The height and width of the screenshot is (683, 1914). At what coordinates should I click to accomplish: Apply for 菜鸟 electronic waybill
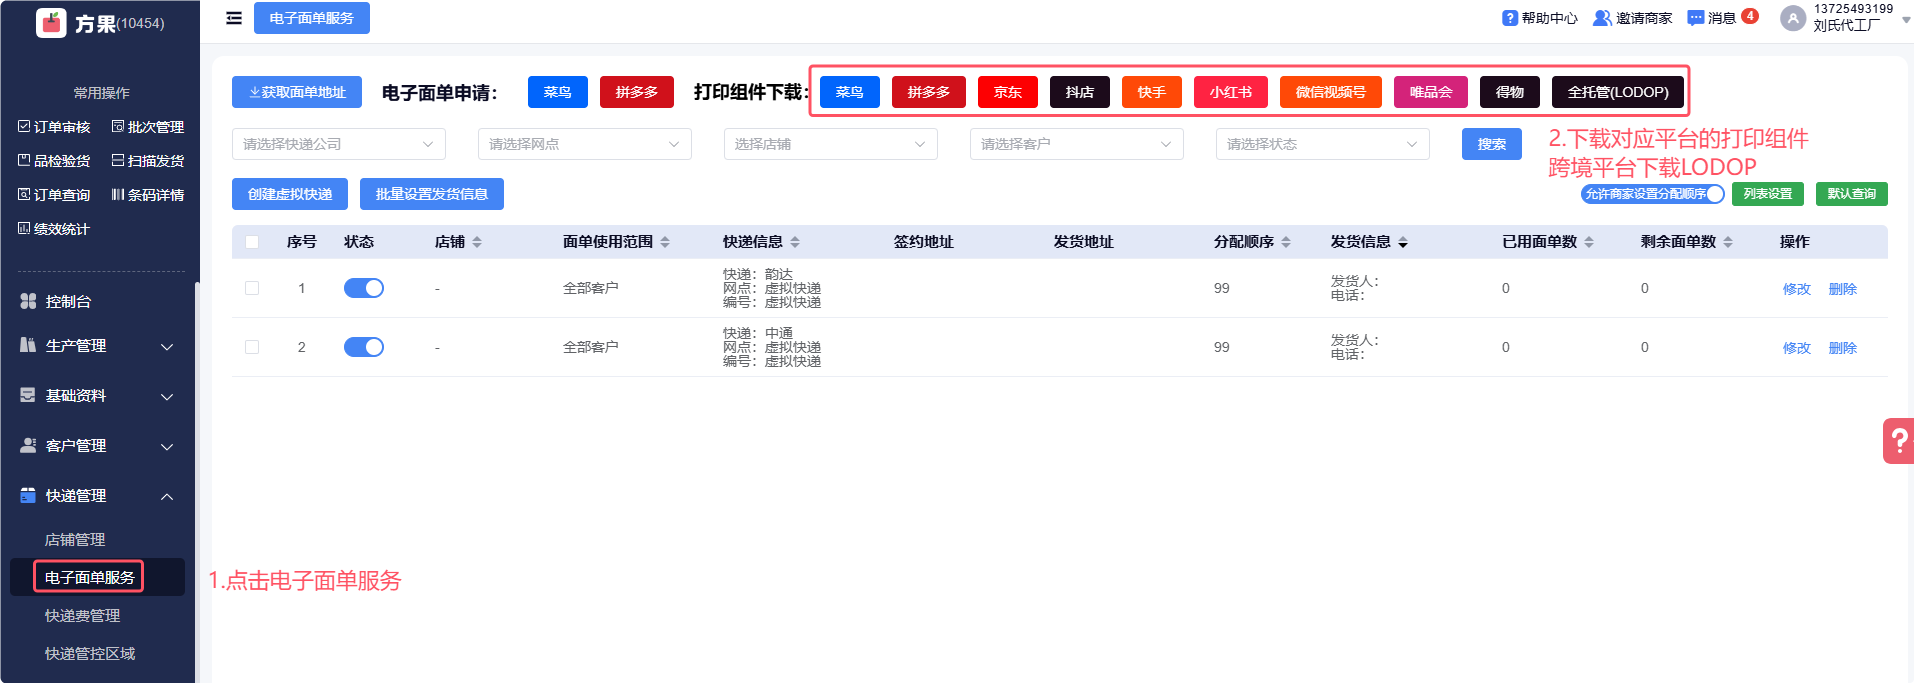point(558,92)
